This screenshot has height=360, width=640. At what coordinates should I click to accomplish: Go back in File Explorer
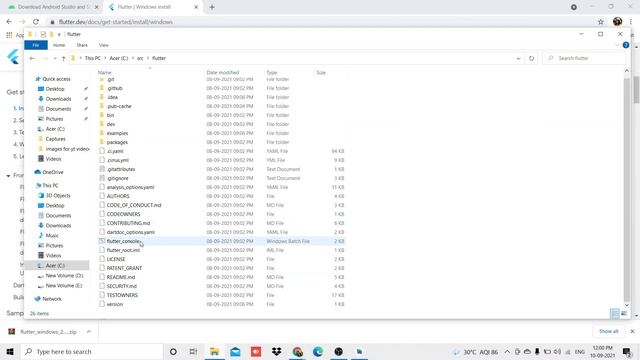pyautogui.click(x=32, y=58)
